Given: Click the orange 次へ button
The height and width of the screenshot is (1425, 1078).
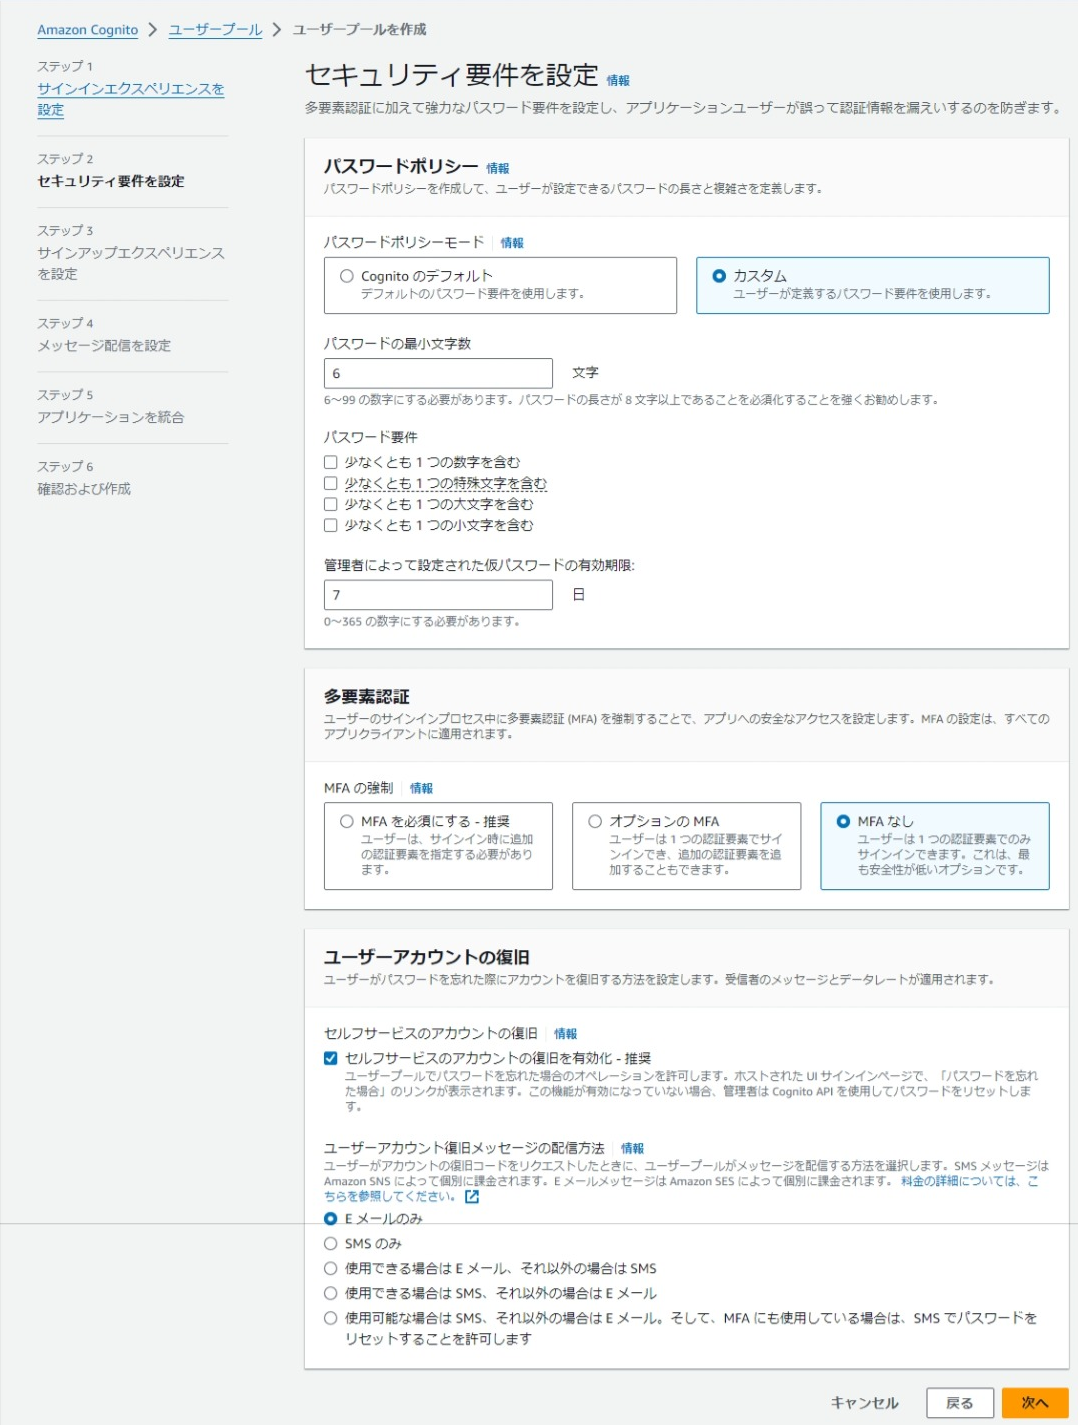Looking at the screenshot, I should 1035,1403.
